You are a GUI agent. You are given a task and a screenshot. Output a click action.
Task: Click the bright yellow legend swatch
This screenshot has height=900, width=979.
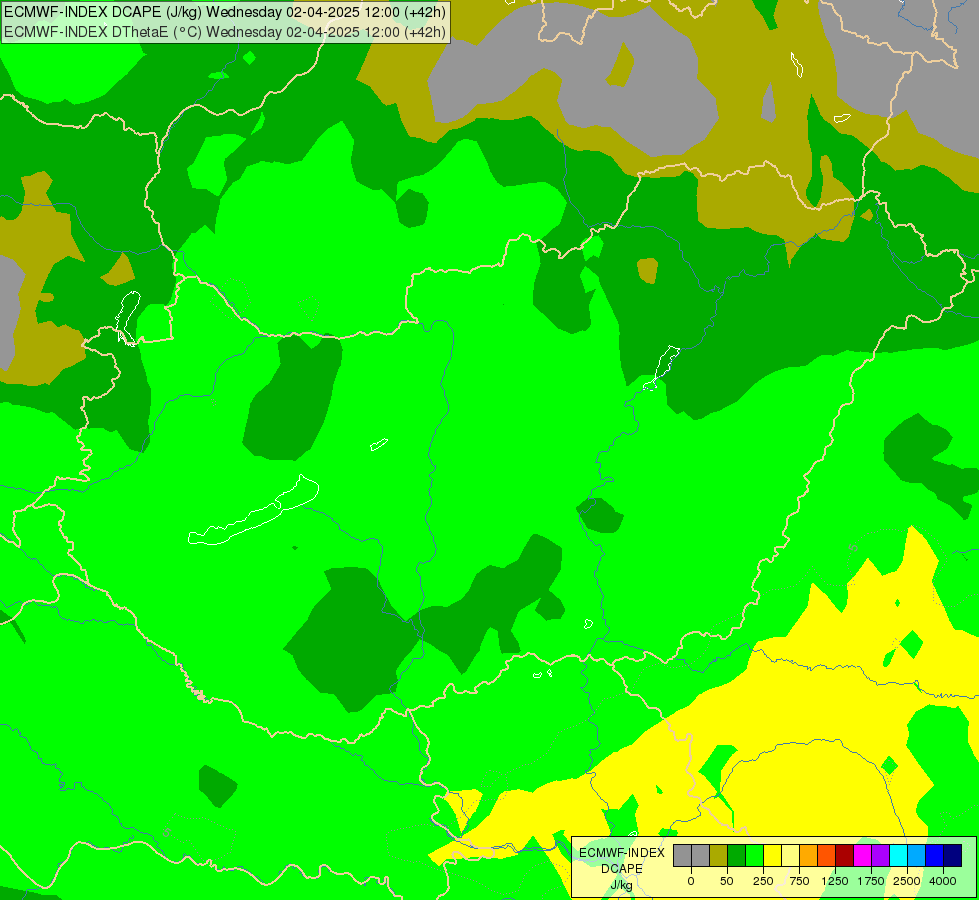coord(773,856)
